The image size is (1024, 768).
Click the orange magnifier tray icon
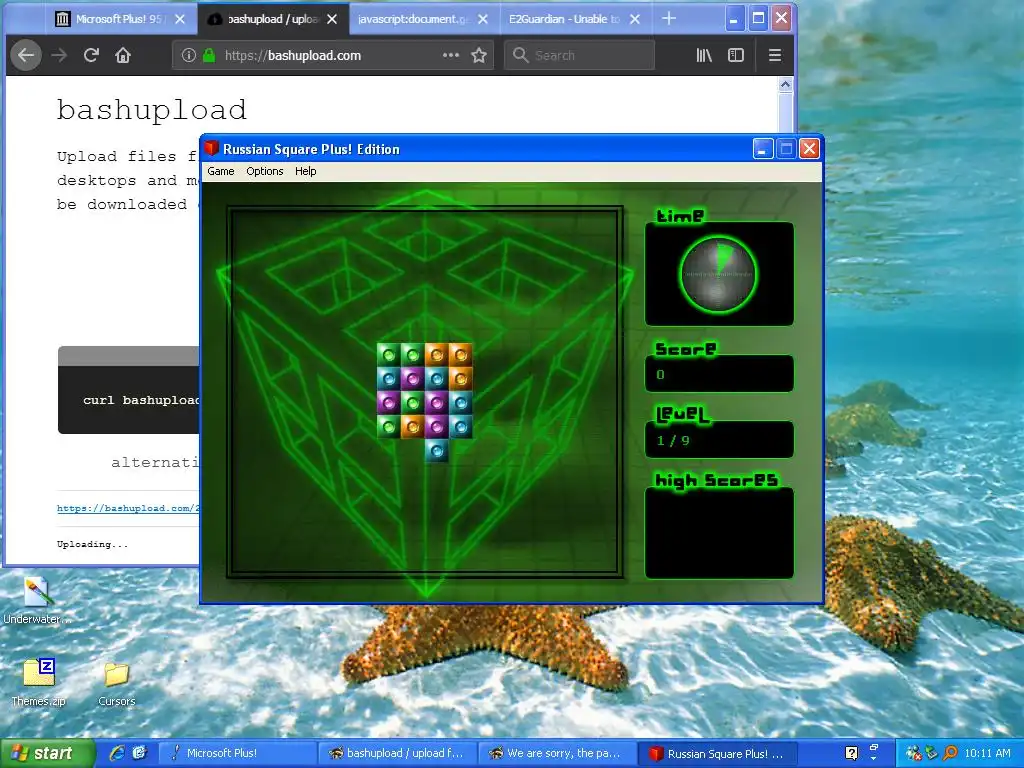(x=950, y=753)
